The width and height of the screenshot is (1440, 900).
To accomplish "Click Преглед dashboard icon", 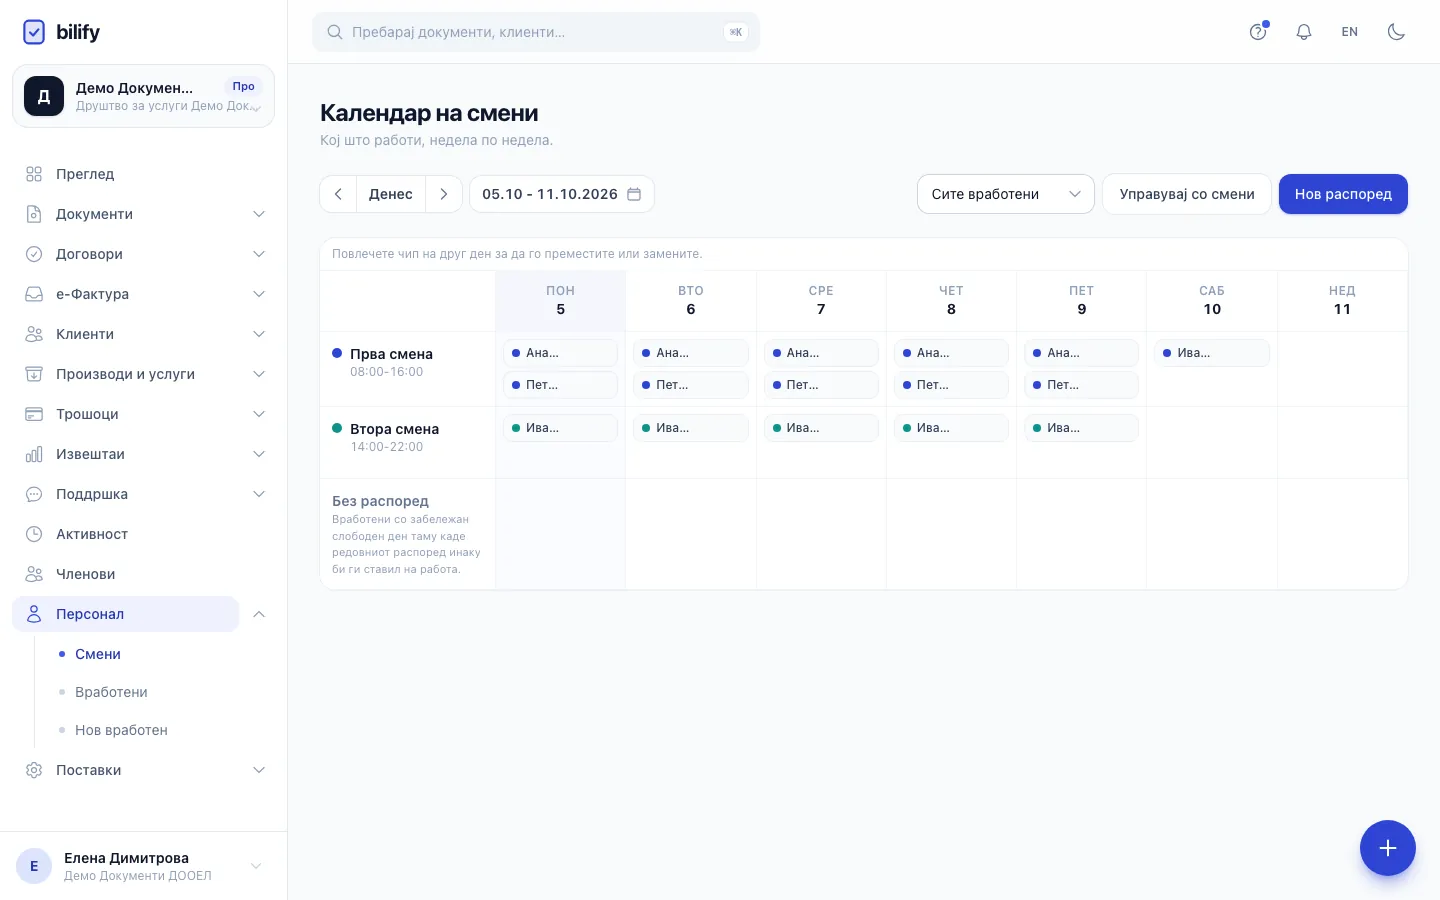I will click(x=34, y=174).
